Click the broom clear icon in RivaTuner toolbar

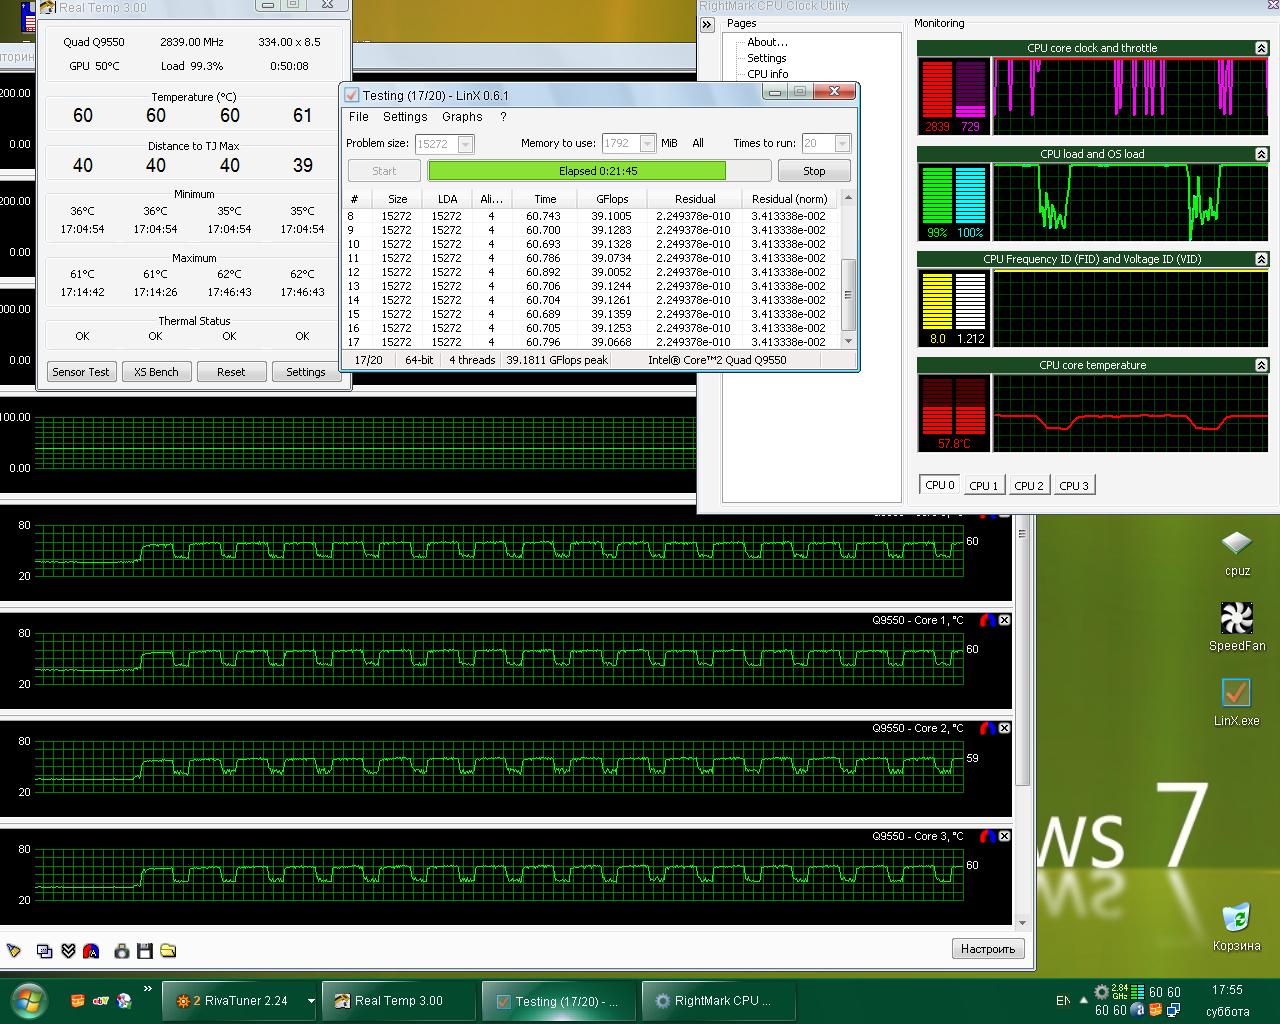pyautogui.click(x=14, y=950)
